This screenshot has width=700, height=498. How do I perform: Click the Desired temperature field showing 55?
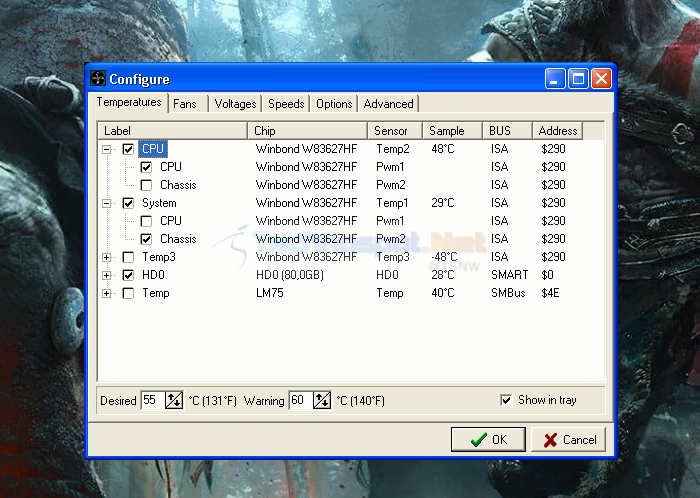153,400
